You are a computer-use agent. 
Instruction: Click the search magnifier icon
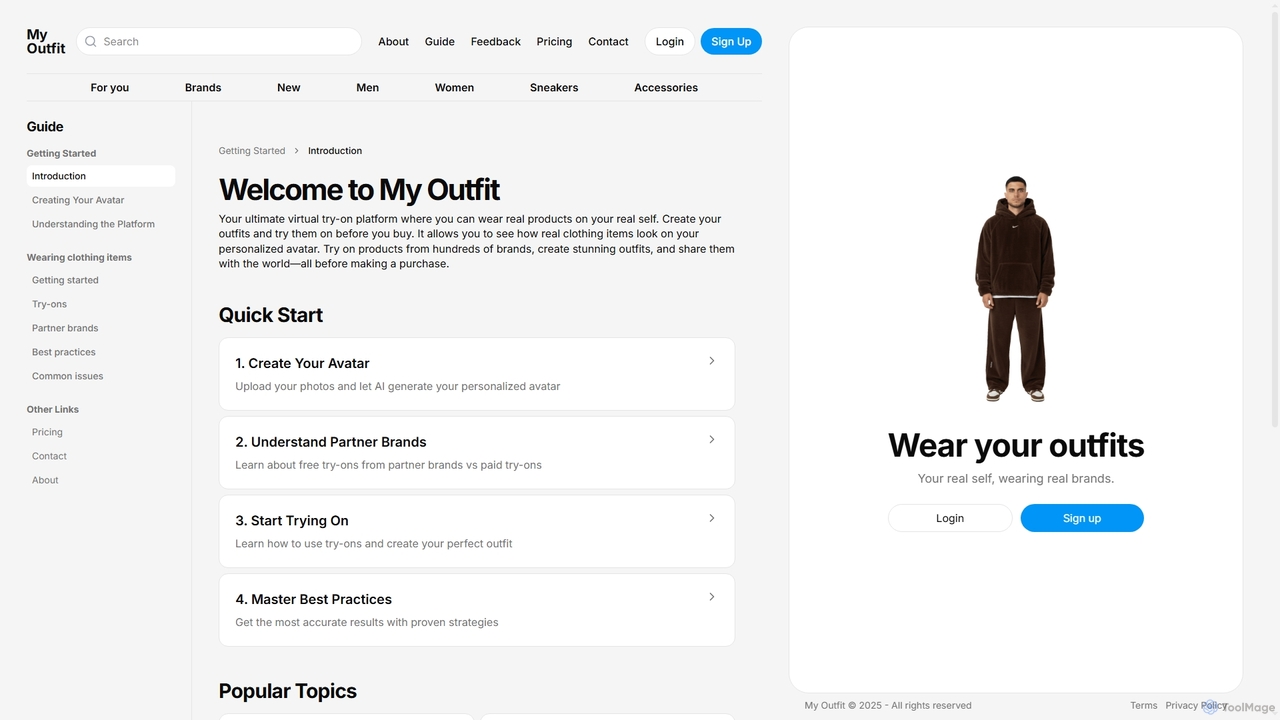[91, 41]
